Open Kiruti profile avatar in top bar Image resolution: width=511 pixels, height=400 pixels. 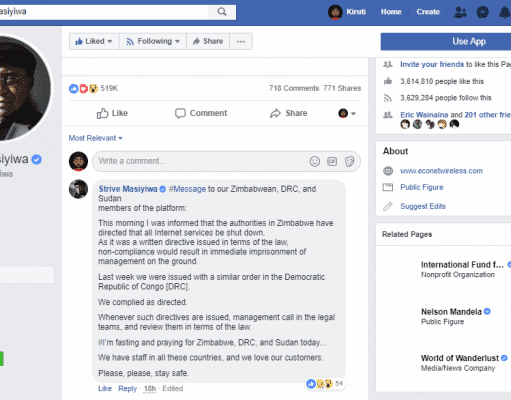[335, 12]
